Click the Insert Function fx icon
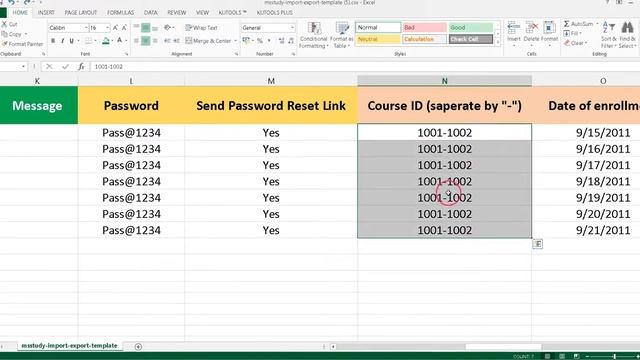The width and height of the screenshot is (640, 360). coord(81,67)
